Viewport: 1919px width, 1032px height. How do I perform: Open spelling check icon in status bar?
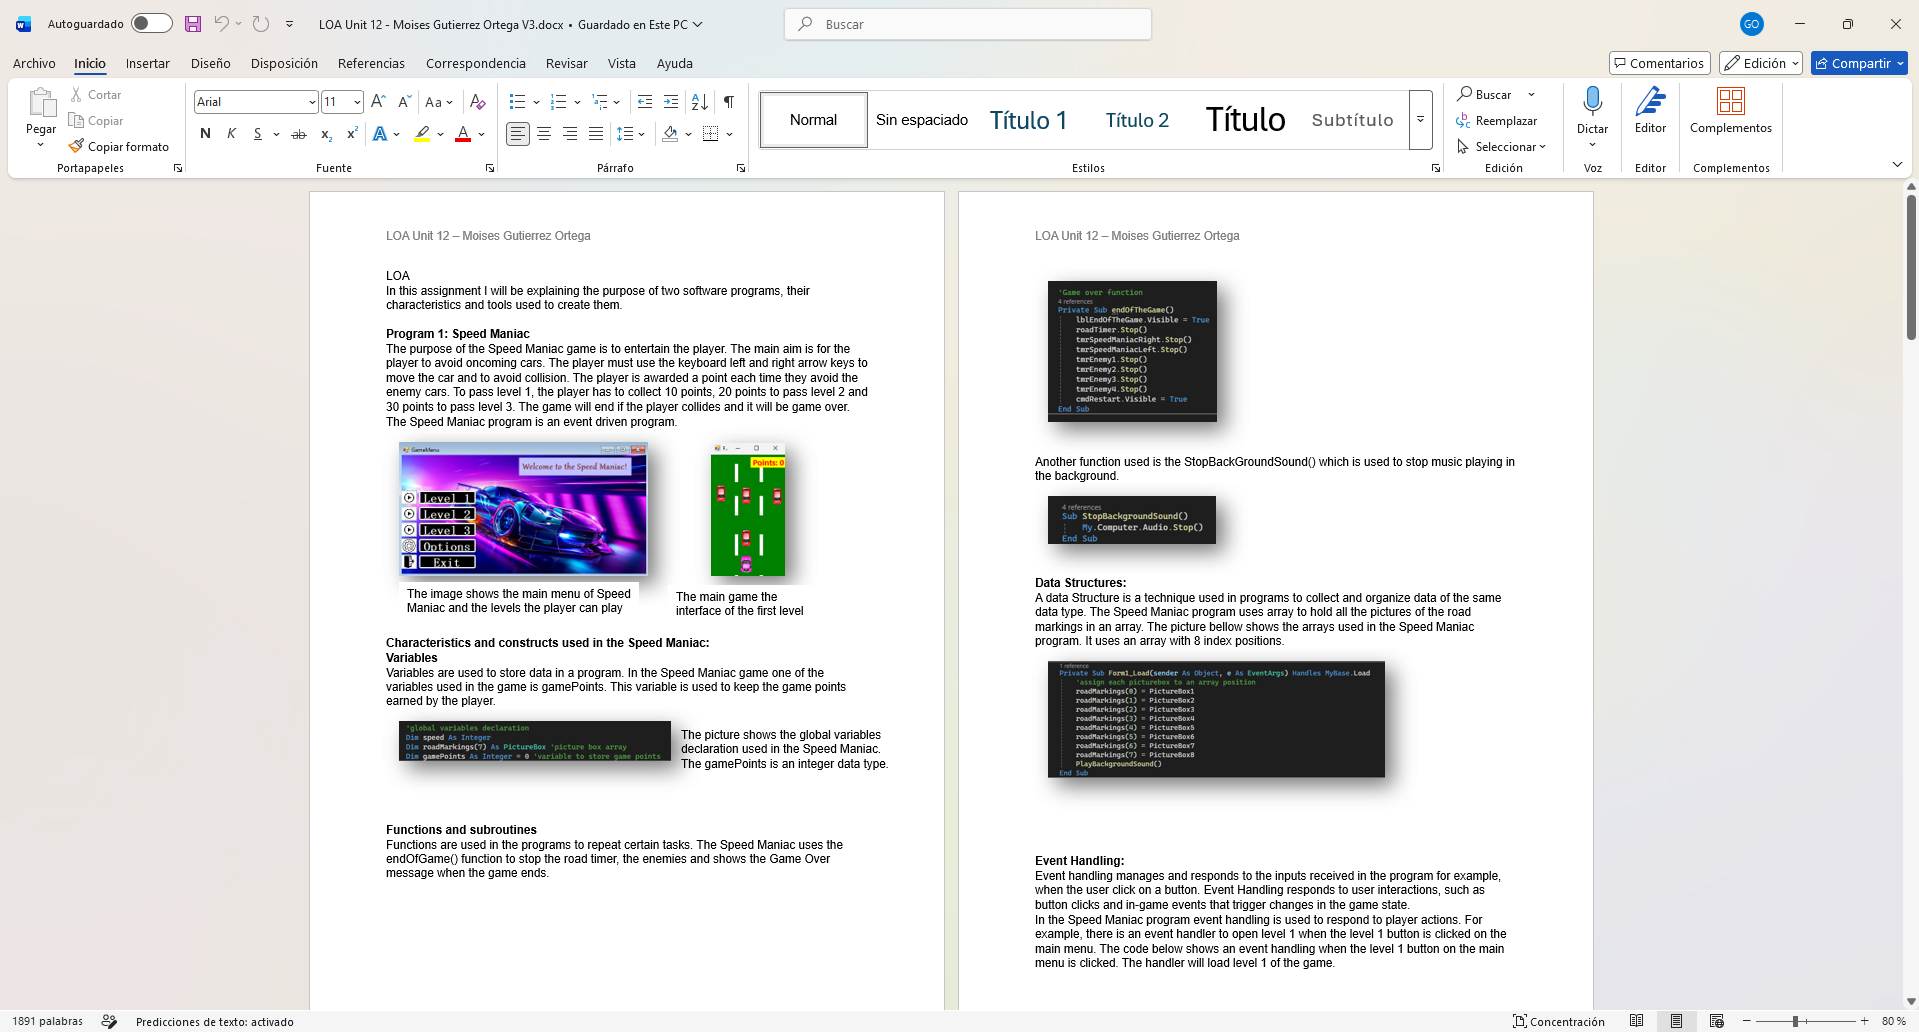[x=109, y=1021]
